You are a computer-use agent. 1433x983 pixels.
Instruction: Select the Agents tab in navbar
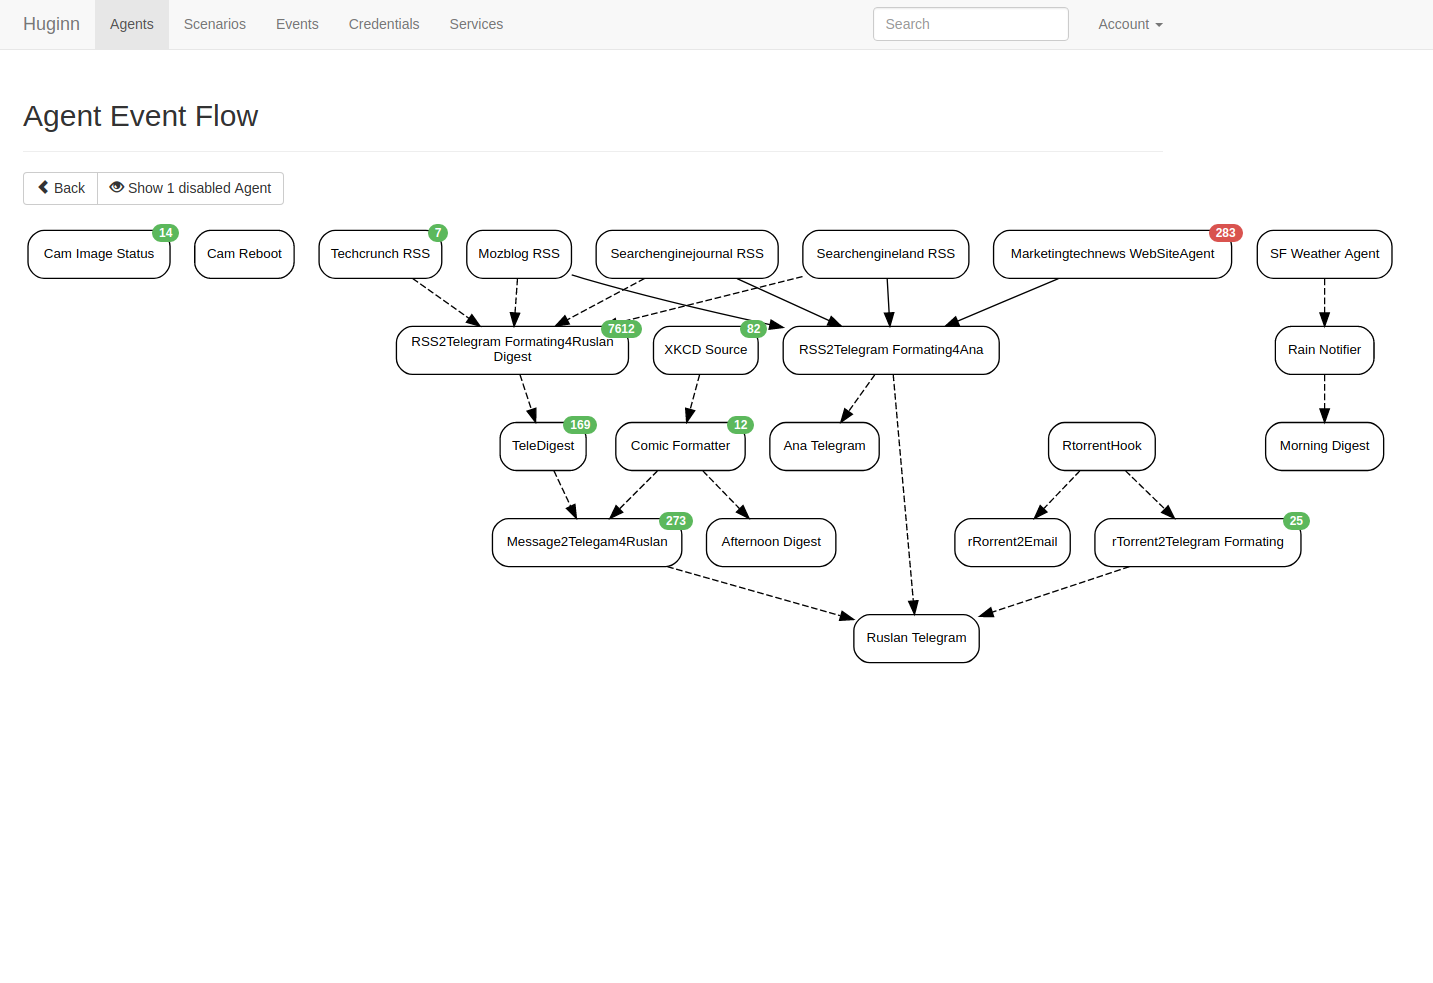click(132, 24)
